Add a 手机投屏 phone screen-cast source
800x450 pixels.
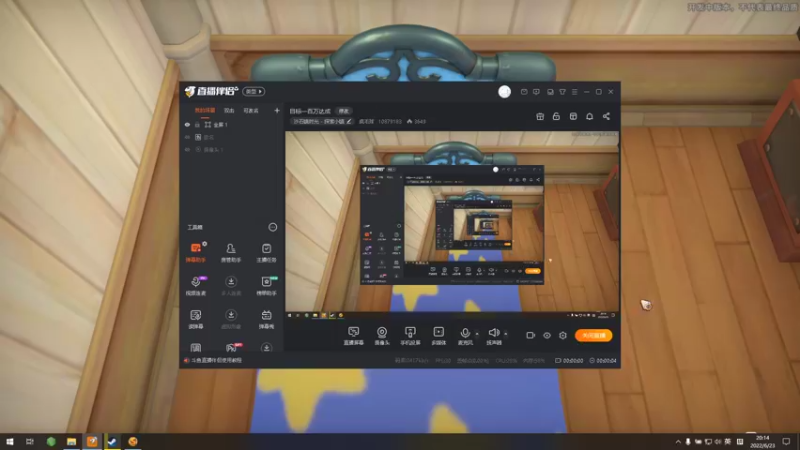[x=410, y=336]
